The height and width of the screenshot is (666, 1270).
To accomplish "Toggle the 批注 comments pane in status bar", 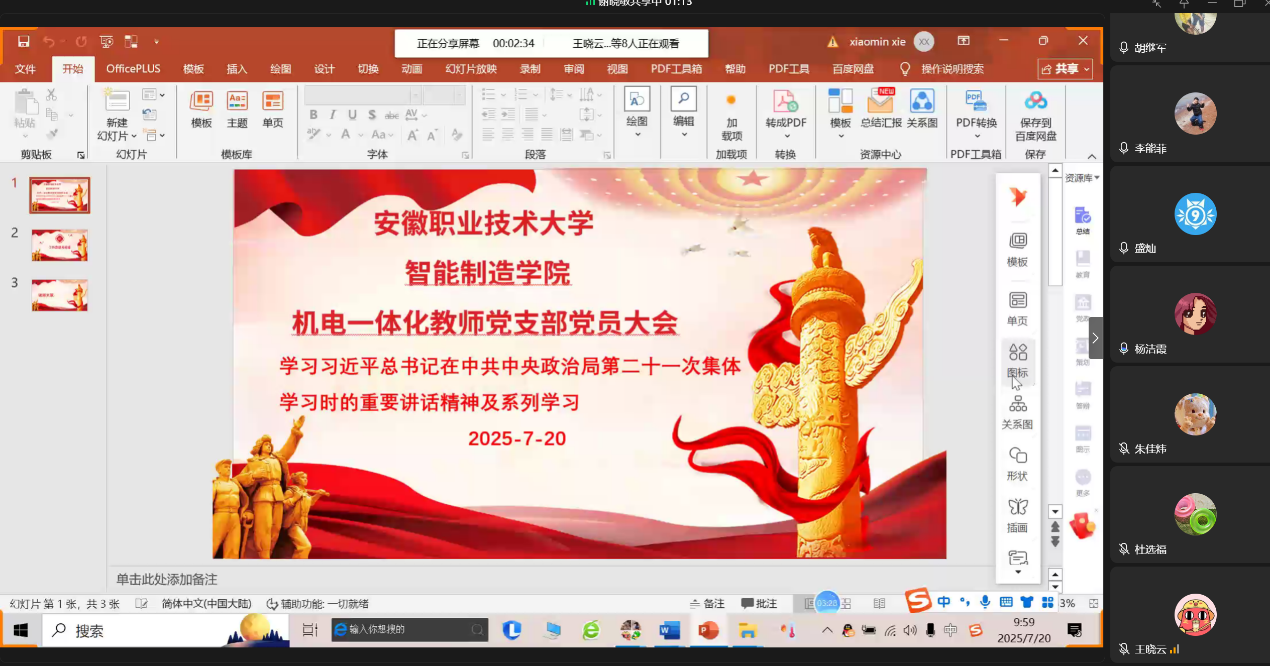I will (x=759, y=604).
